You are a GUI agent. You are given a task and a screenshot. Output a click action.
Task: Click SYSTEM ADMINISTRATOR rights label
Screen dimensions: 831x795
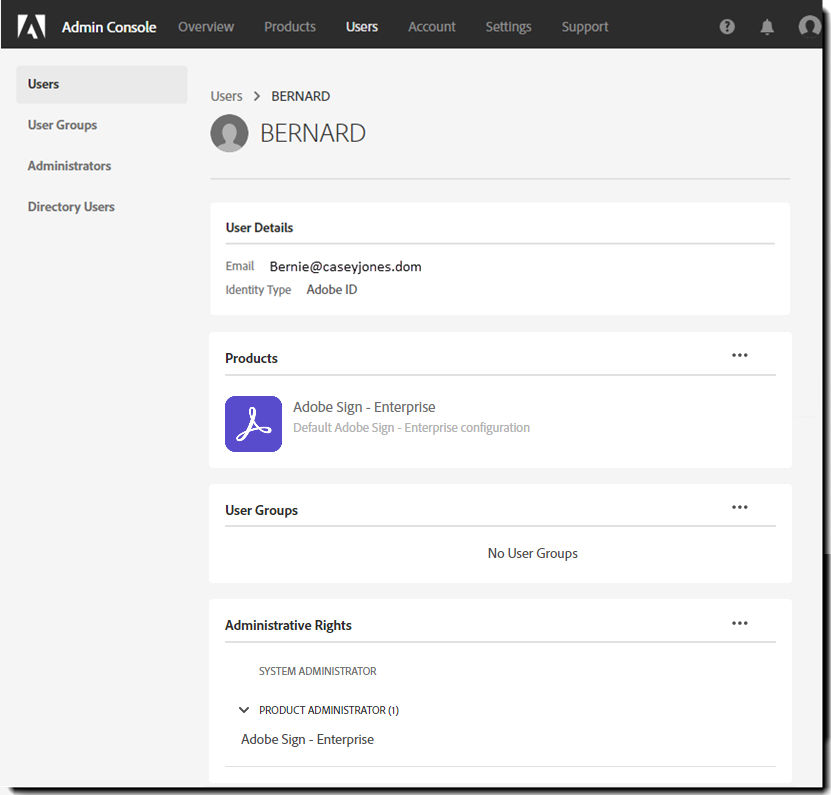[x=317, y=671]
